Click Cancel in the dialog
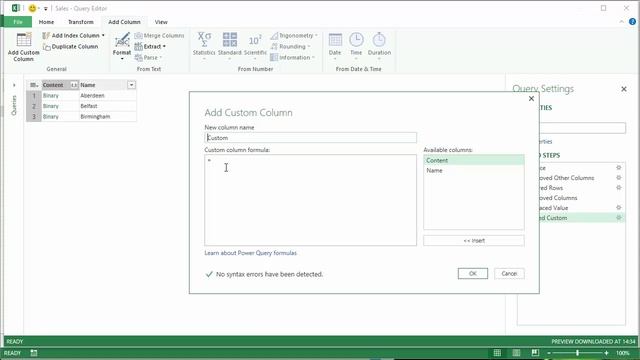Image resolution: width=640 pixels, height=360 pixels. [x=509, y=273]
